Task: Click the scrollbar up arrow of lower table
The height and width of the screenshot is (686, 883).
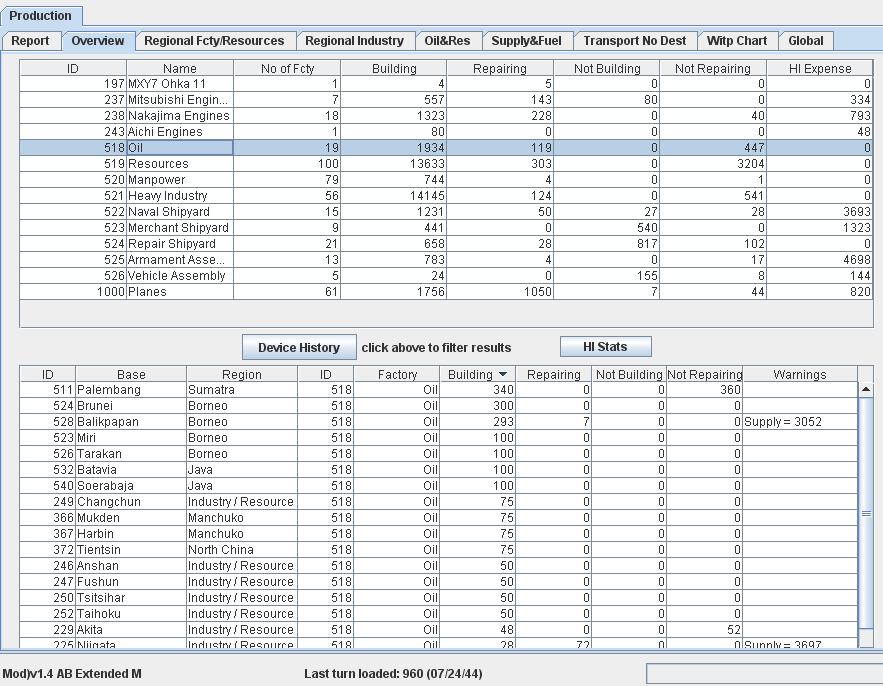Action: [x=866, y=390]
